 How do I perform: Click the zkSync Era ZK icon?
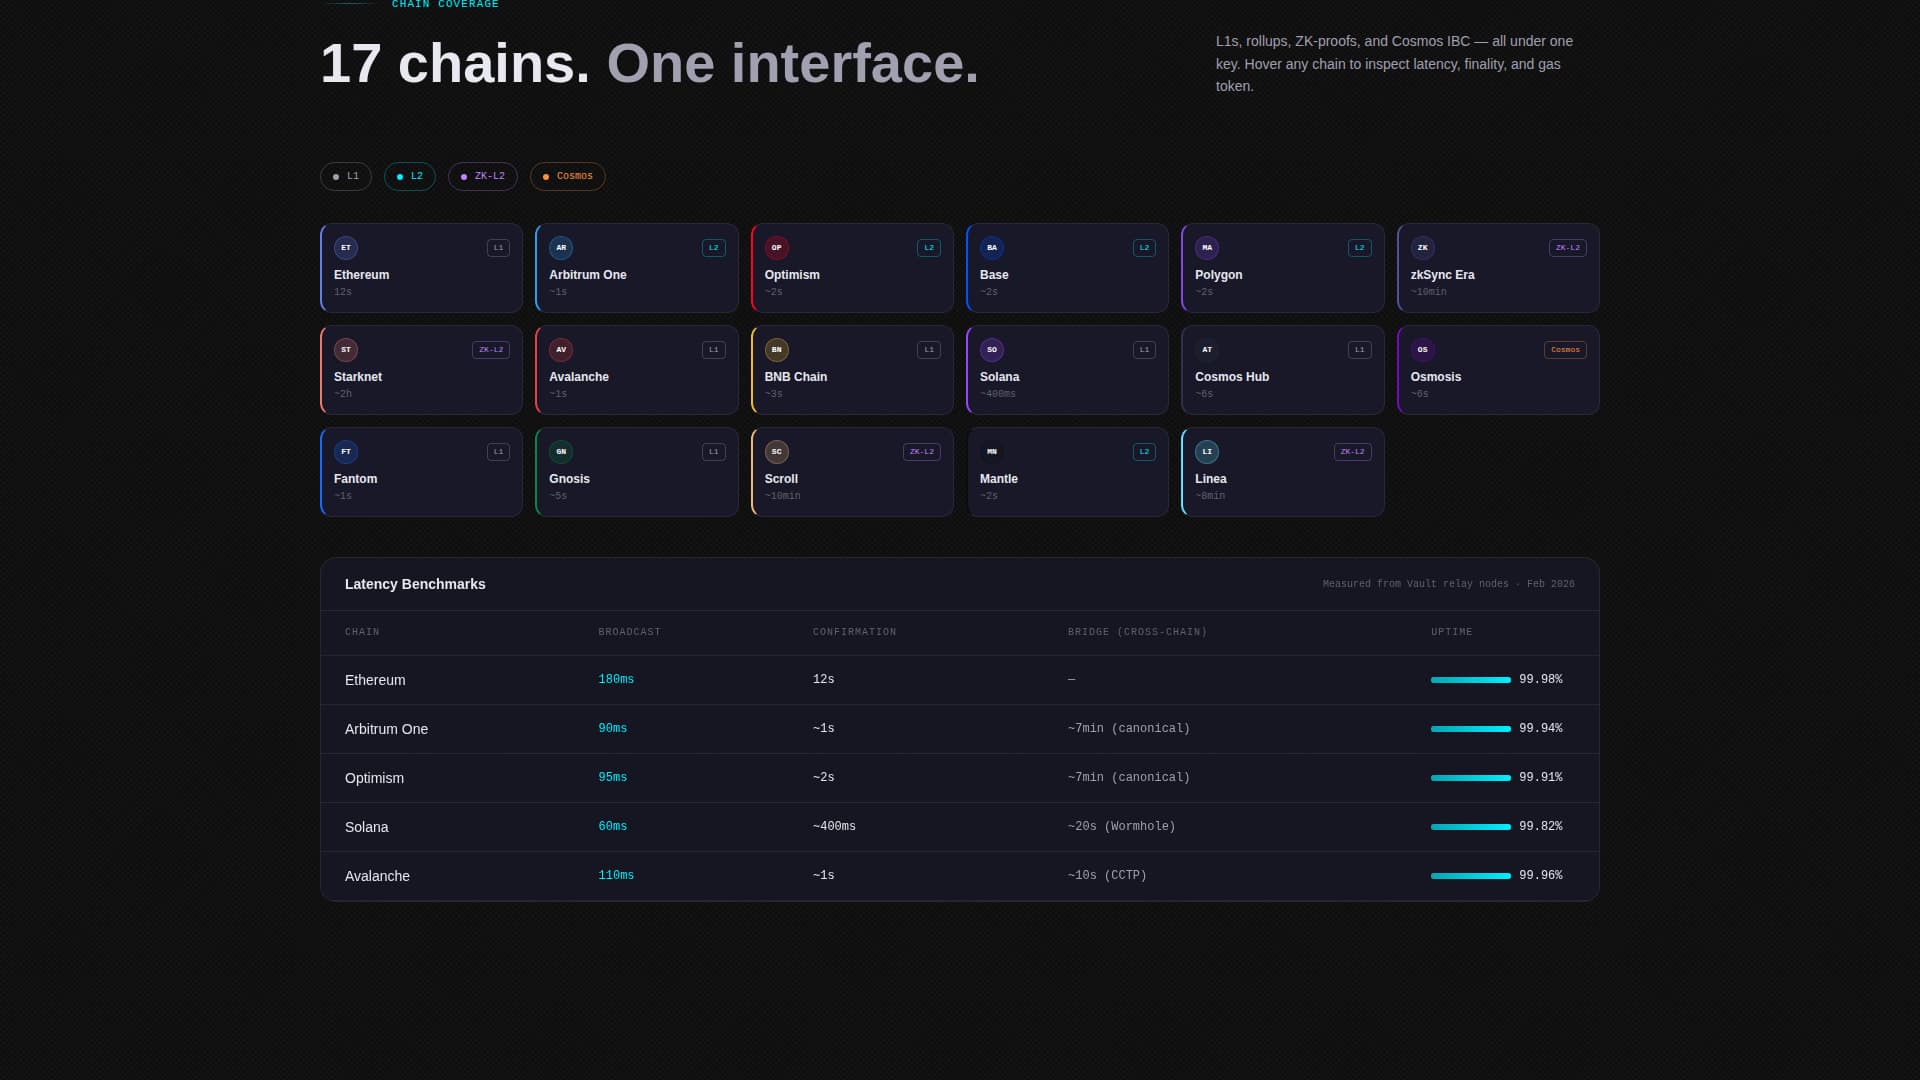[x=1423, y=248]
